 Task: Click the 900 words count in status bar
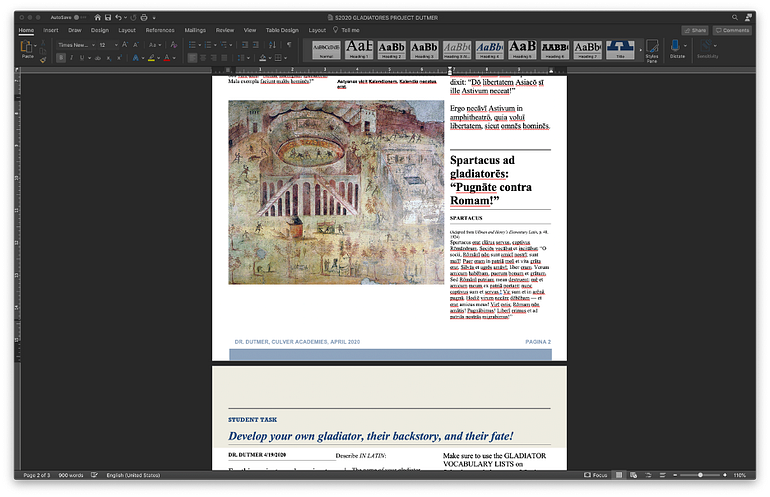71,475
